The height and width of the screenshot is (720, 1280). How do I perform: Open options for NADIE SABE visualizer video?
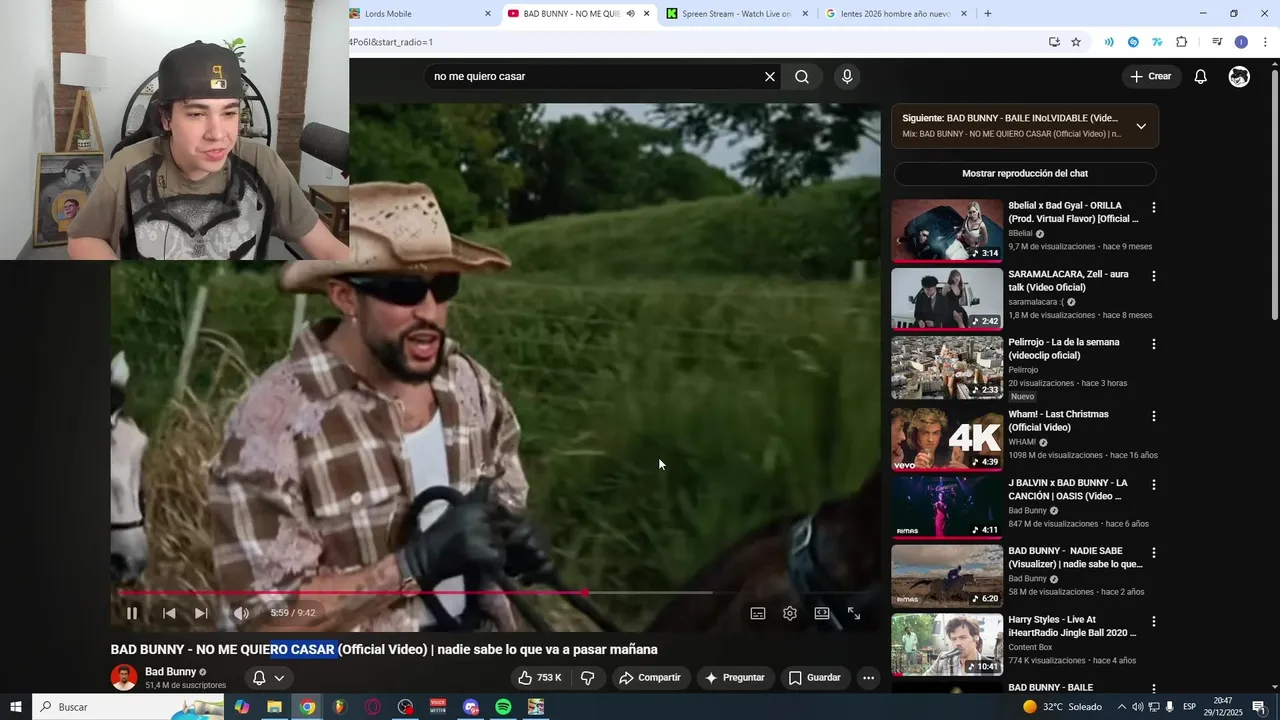tap(1154, 553)
